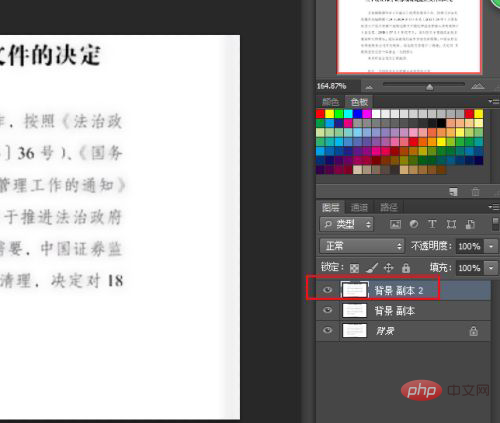
Task: Choose the pure blue swatch in first row
Action: pos(357,114)
